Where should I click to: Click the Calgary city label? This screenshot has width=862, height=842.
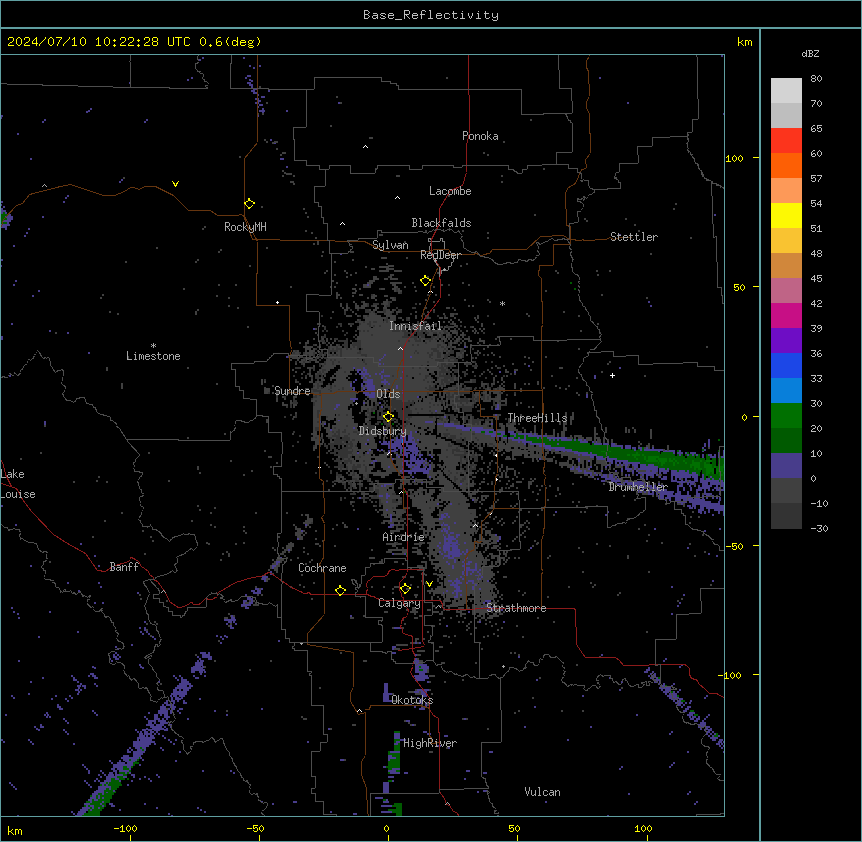399,603
